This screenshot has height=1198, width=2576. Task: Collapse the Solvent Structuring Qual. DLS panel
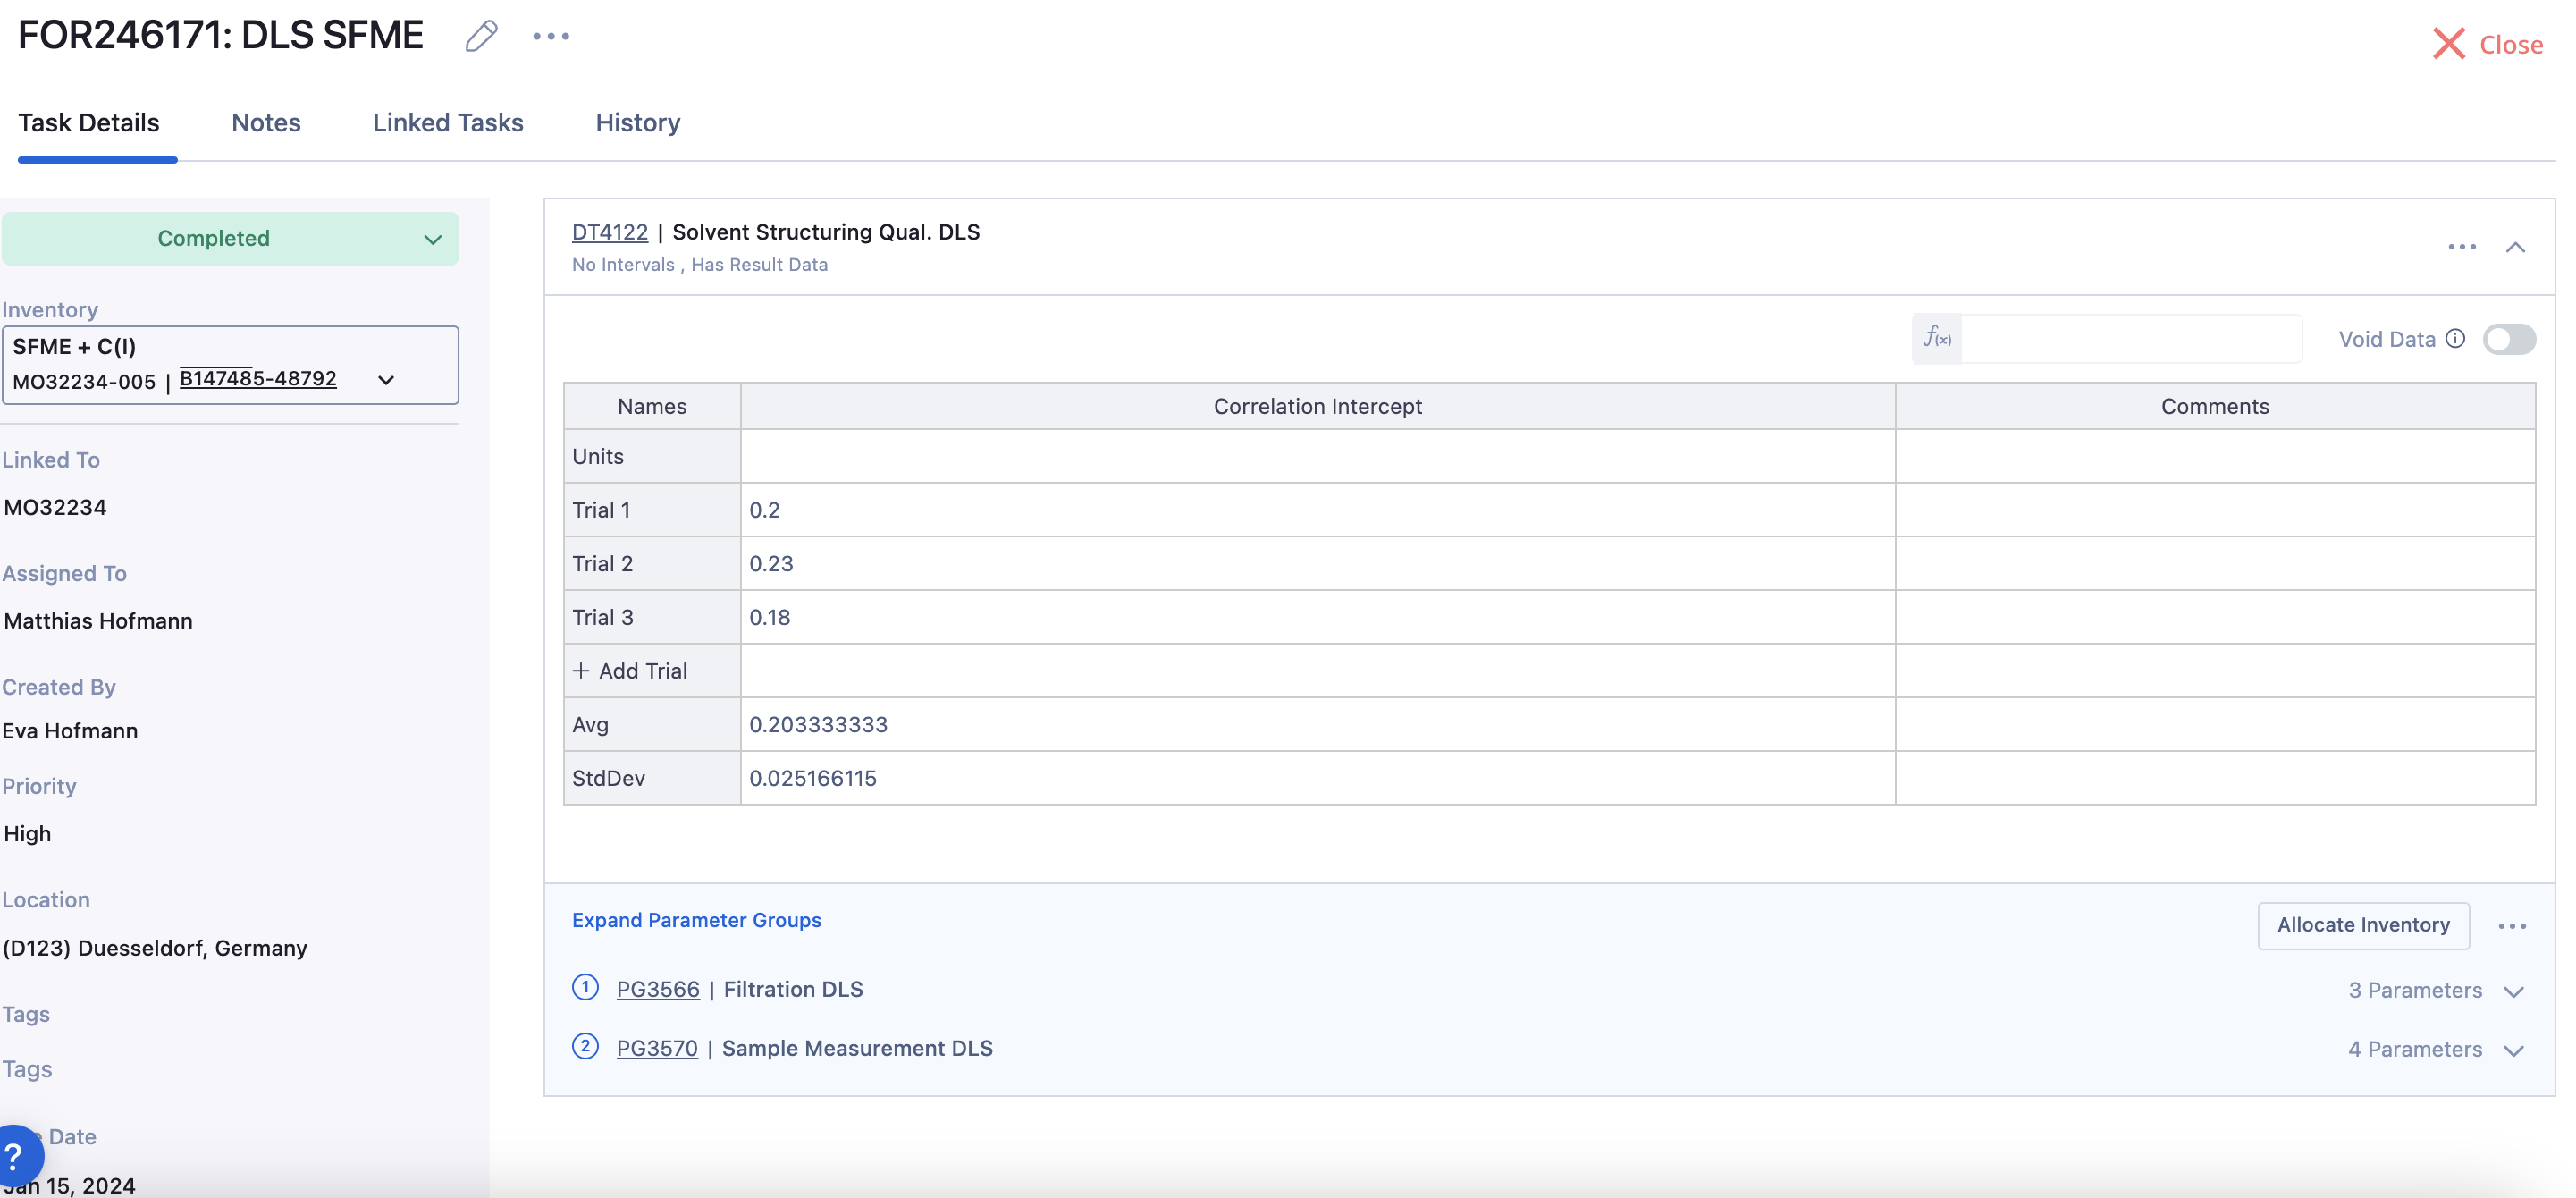[2515, 247]
